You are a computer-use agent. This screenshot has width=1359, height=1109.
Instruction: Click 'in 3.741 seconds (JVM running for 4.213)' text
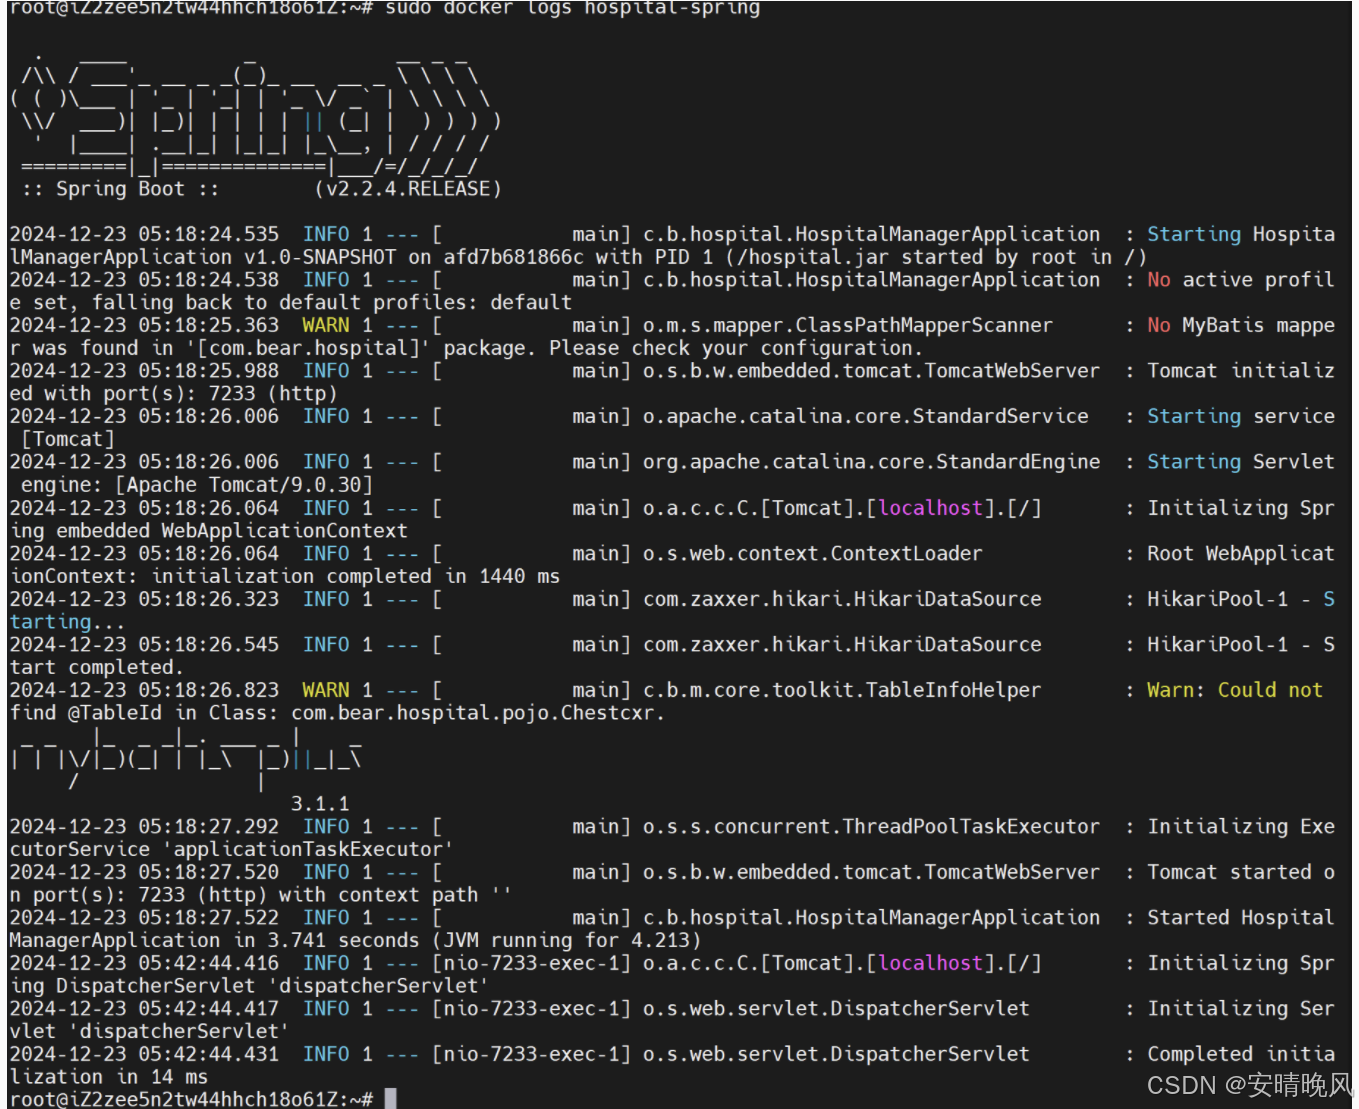[467, 940]
